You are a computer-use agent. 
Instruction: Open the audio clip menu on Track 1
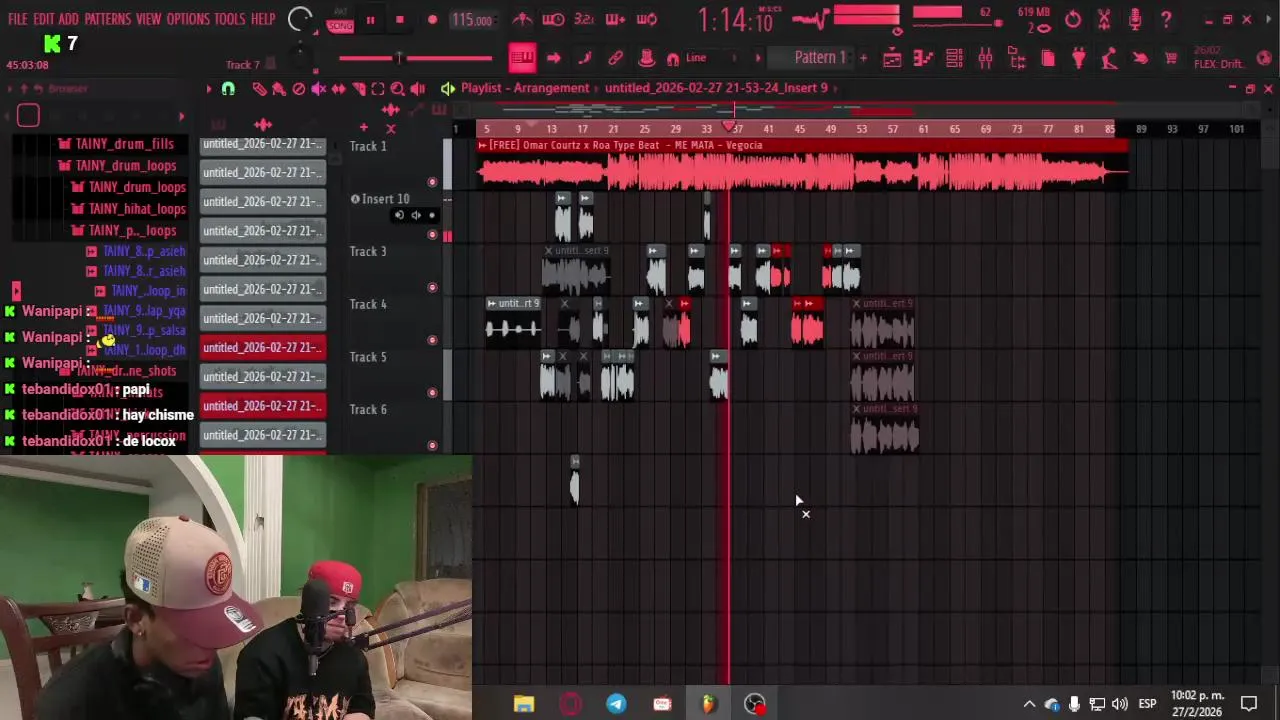(482, 146)
